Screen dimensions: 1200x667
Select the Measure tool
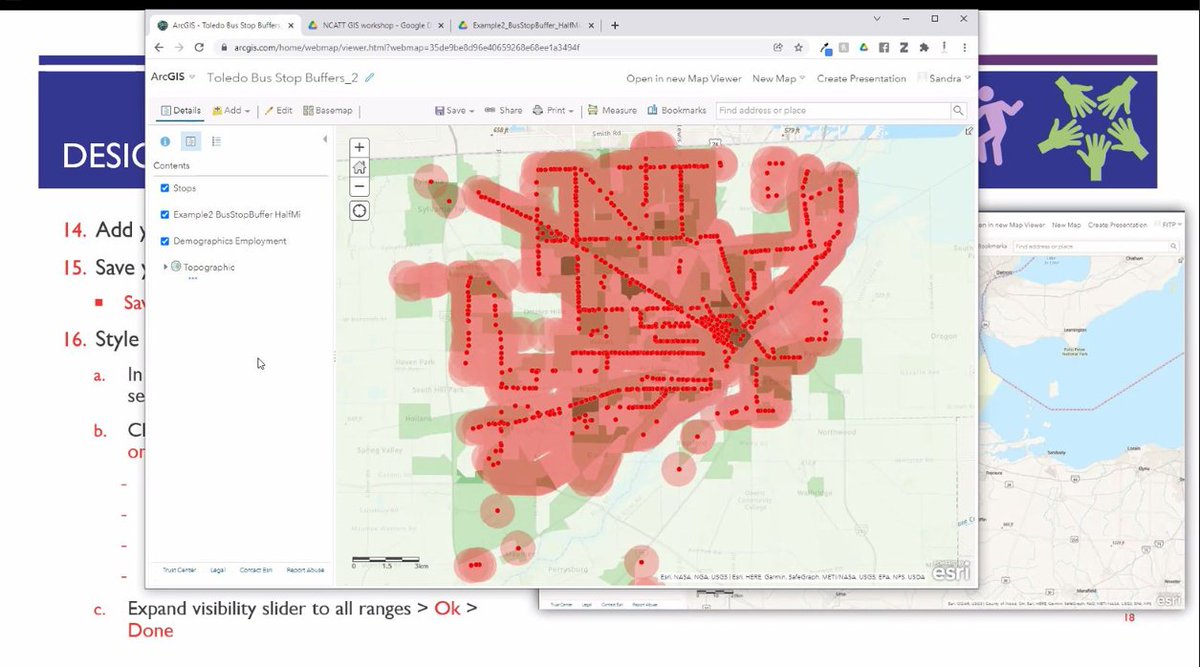point(612,111)
